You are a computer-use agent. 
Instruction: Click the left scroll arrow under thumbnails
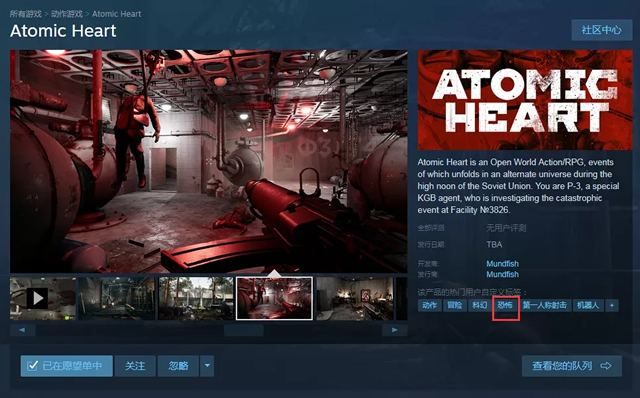[x=22, y=330]
